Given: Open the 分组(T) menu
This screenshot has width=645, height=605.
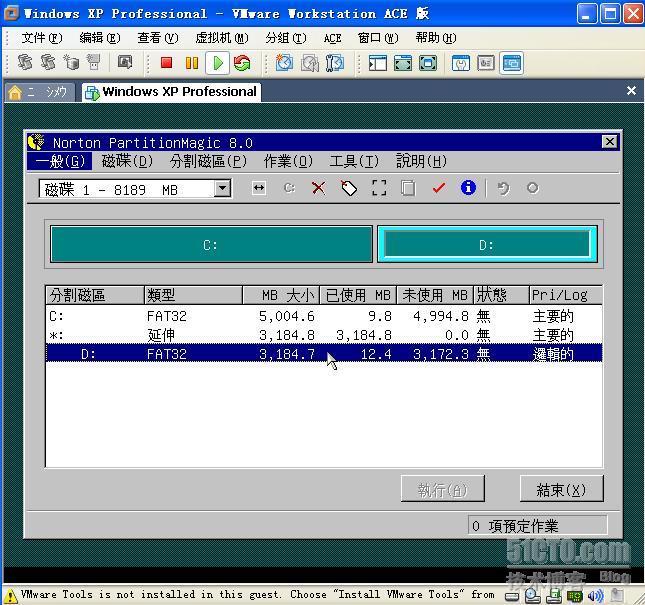Looking at the screenshot, I should (x=286, y=38).
